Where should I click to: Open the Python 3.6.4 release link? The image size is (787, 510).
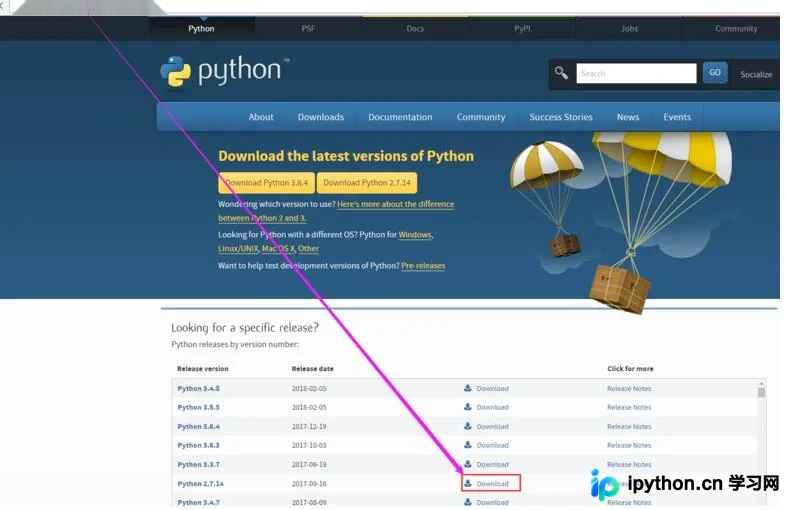pyautogui.click(x=198, y=426)
